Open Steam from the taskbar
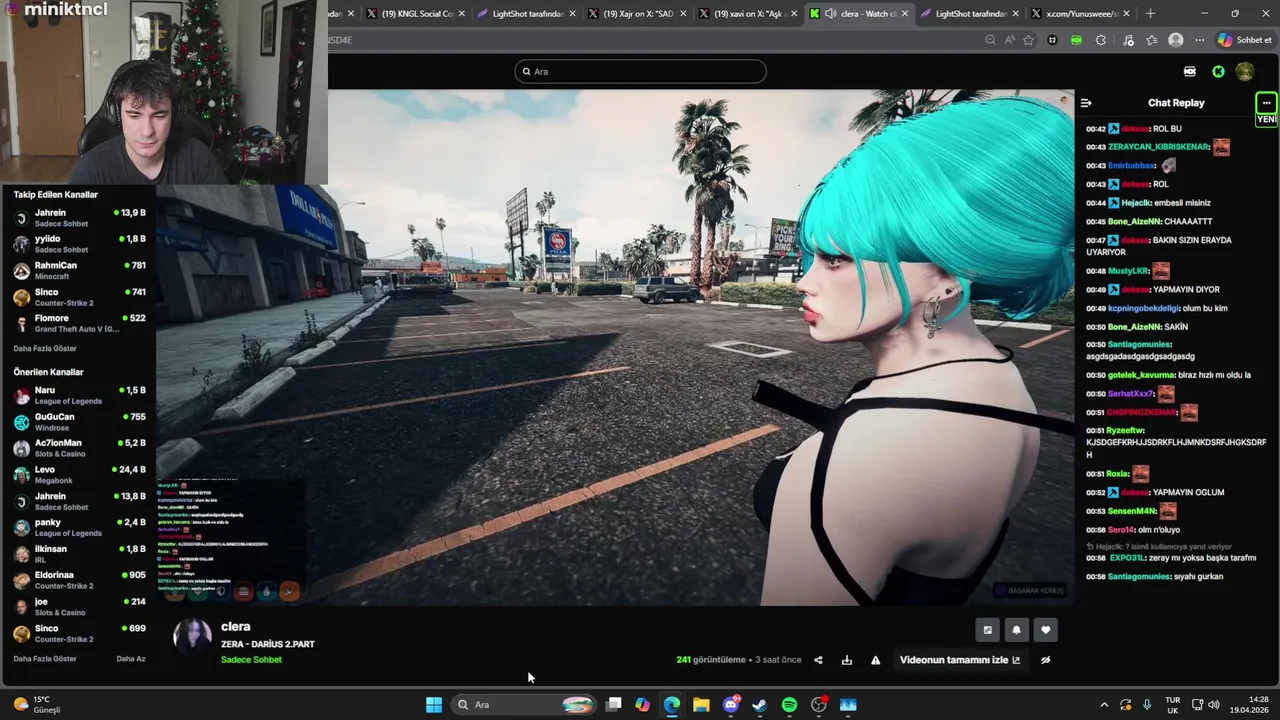This screenshot has width=1280, height=720. [760, 705]
